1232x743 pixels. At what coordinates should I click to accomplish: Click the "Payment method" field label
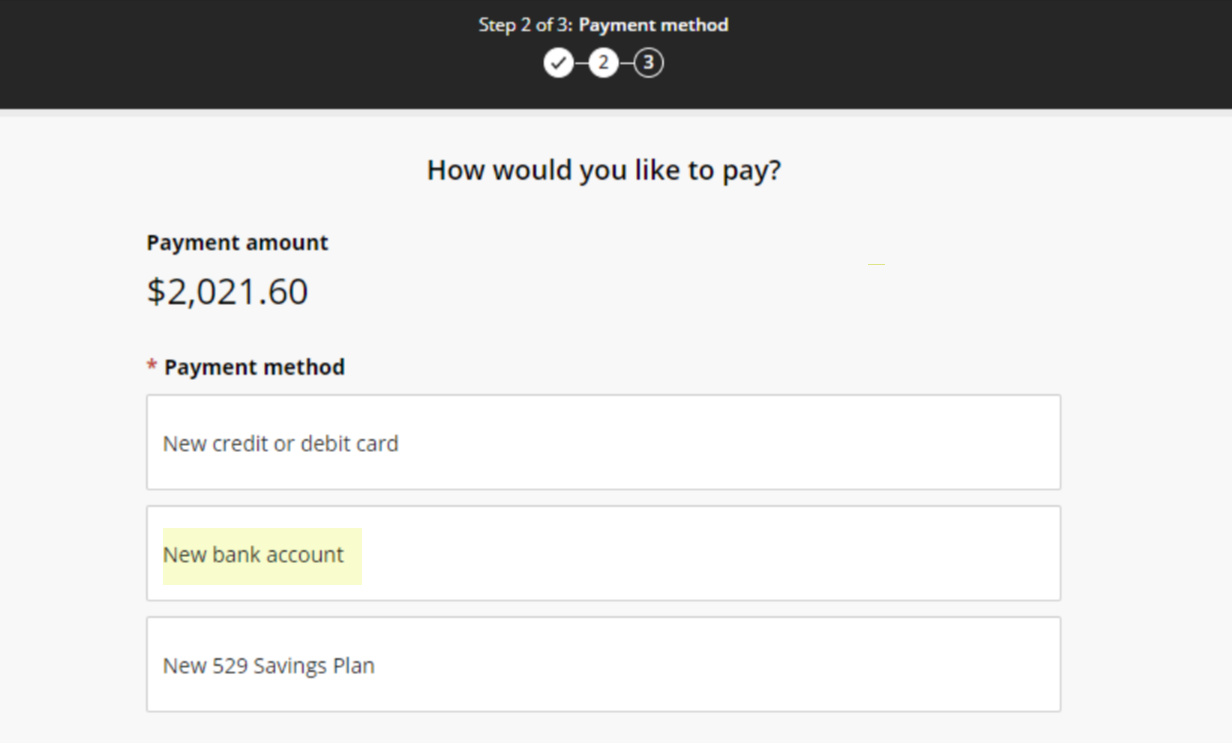254,368
